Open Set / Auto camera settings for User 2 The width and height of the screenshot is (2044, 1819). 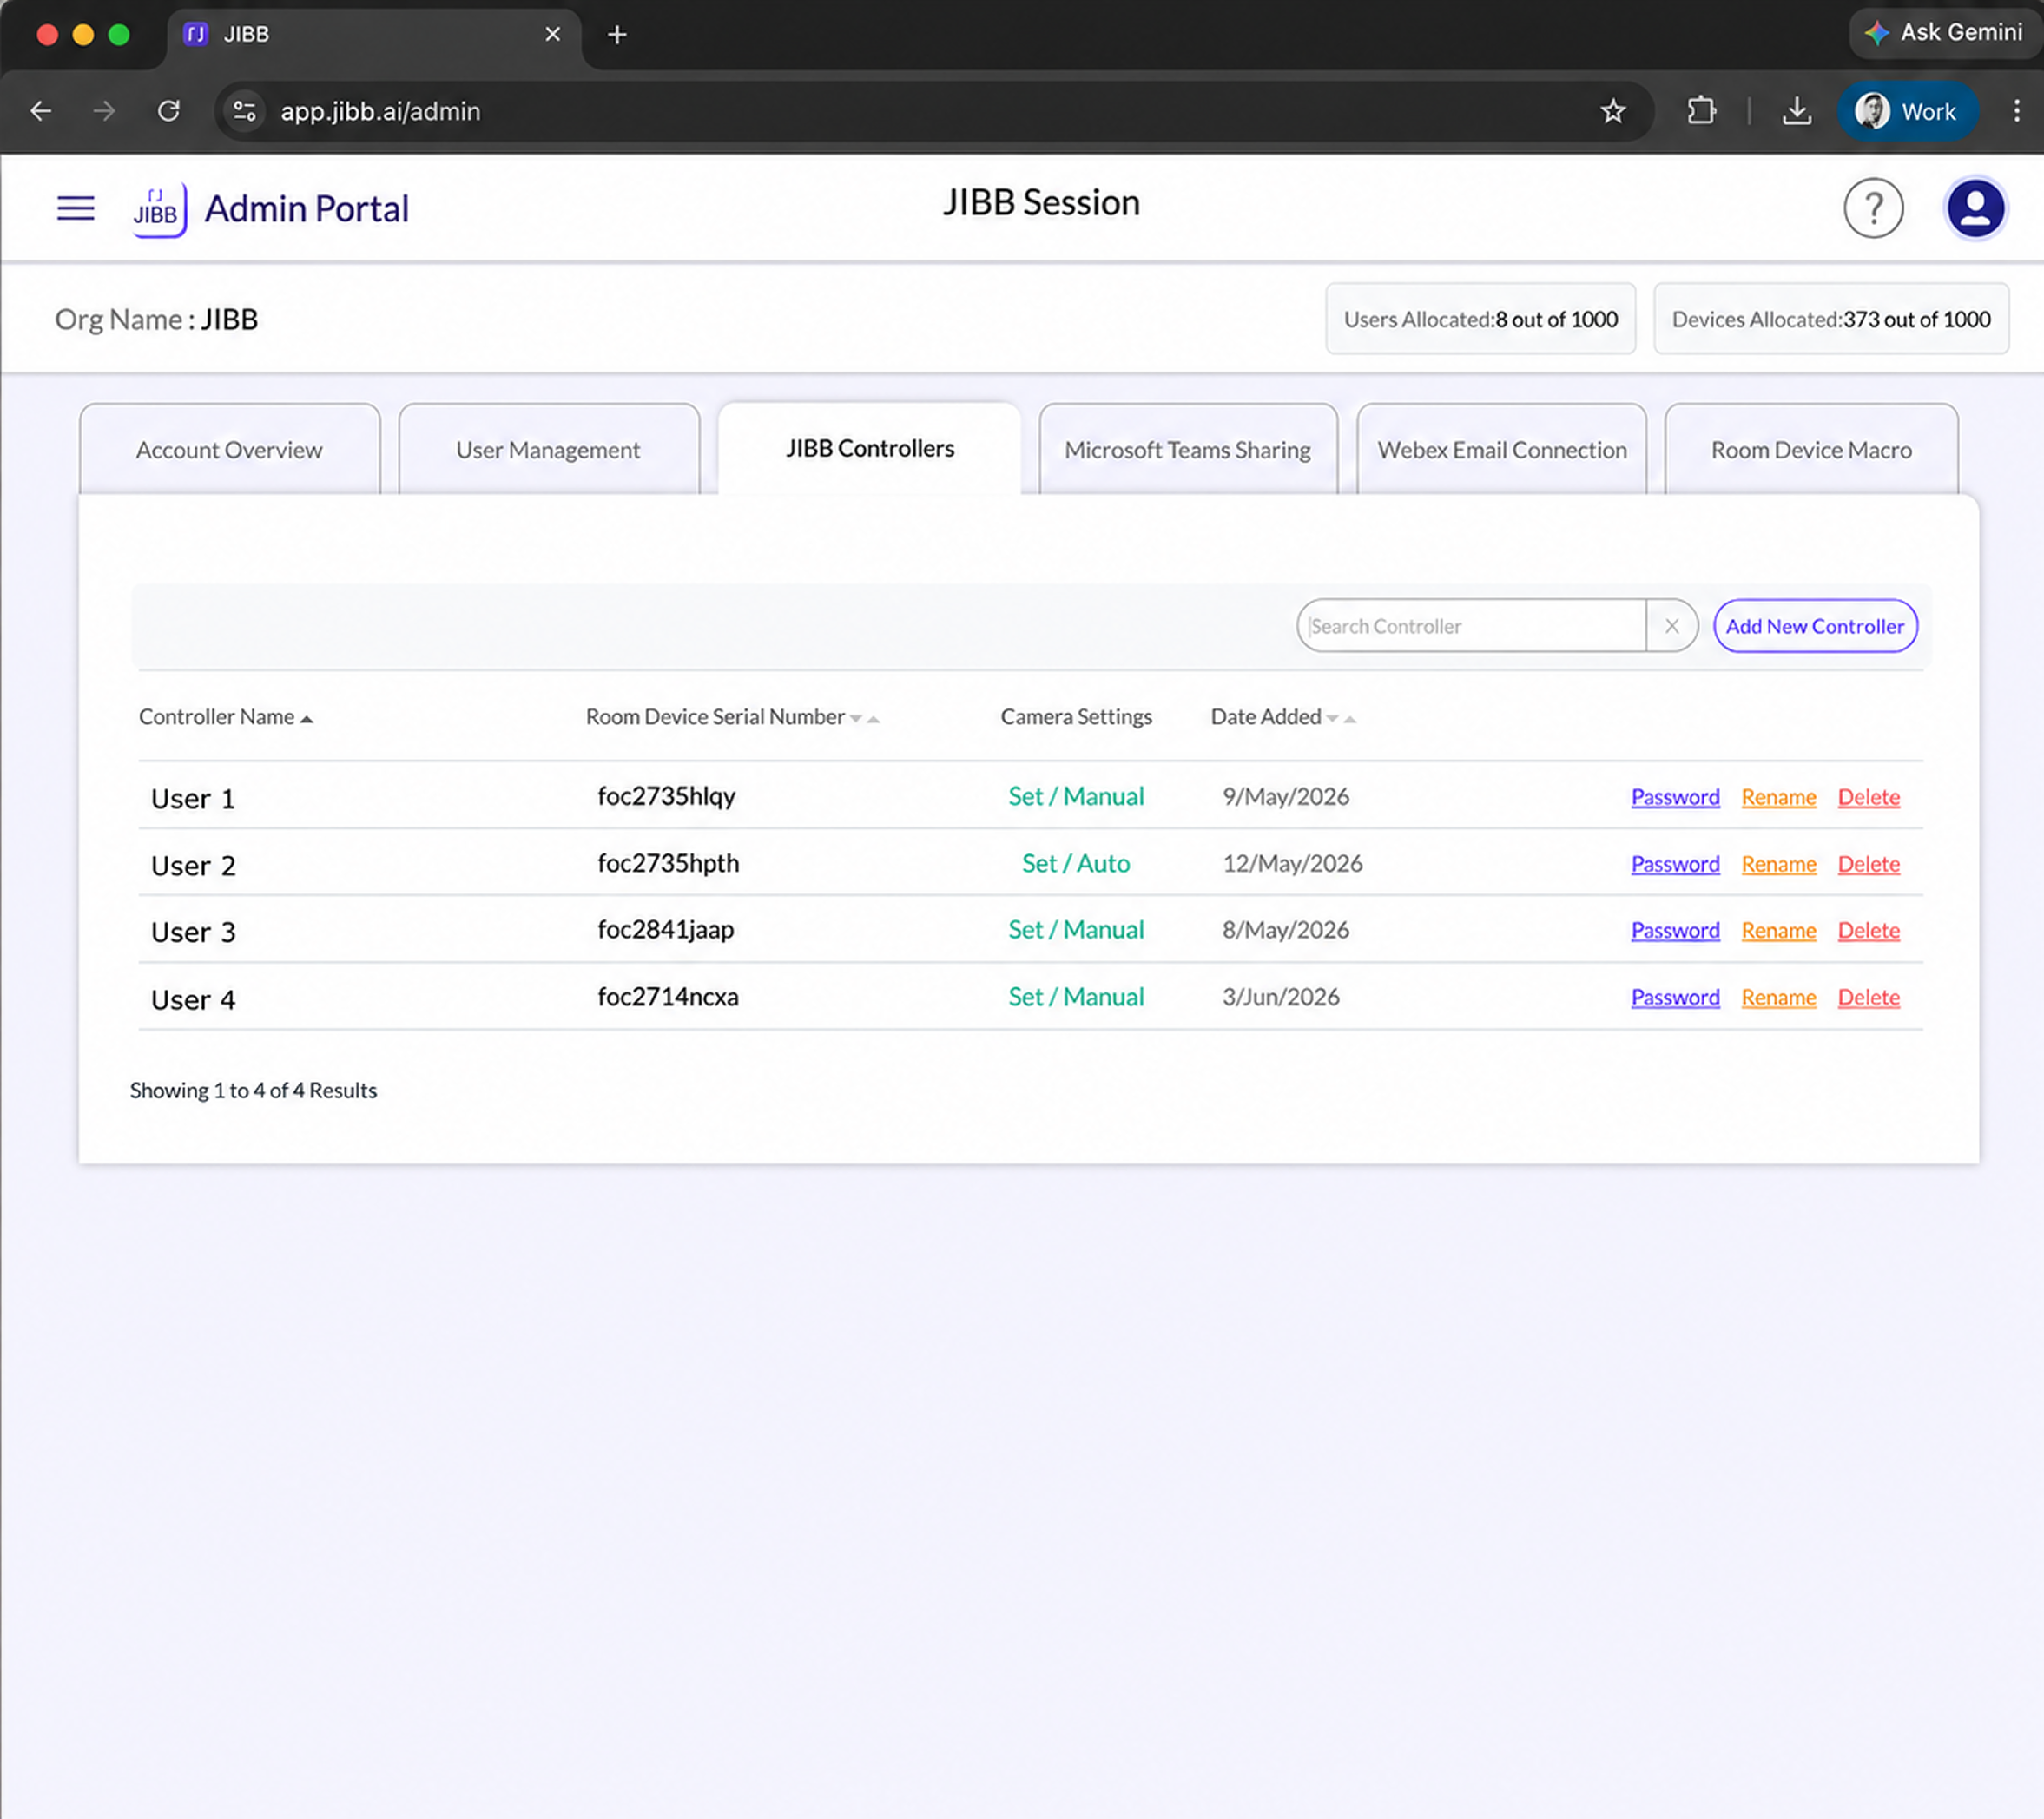[x=1075, y=863]
